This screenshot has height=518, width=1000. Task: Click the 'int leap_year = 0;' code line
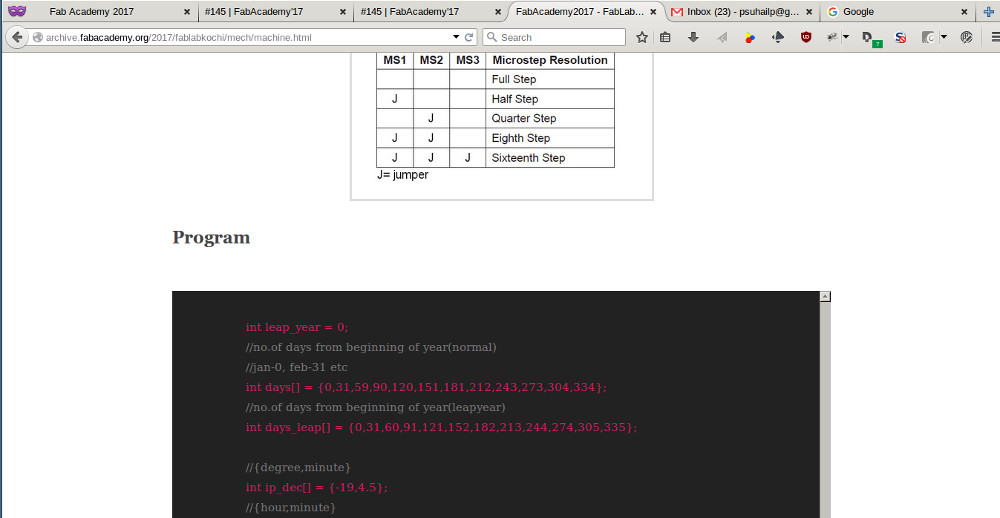tap(297, 327)
